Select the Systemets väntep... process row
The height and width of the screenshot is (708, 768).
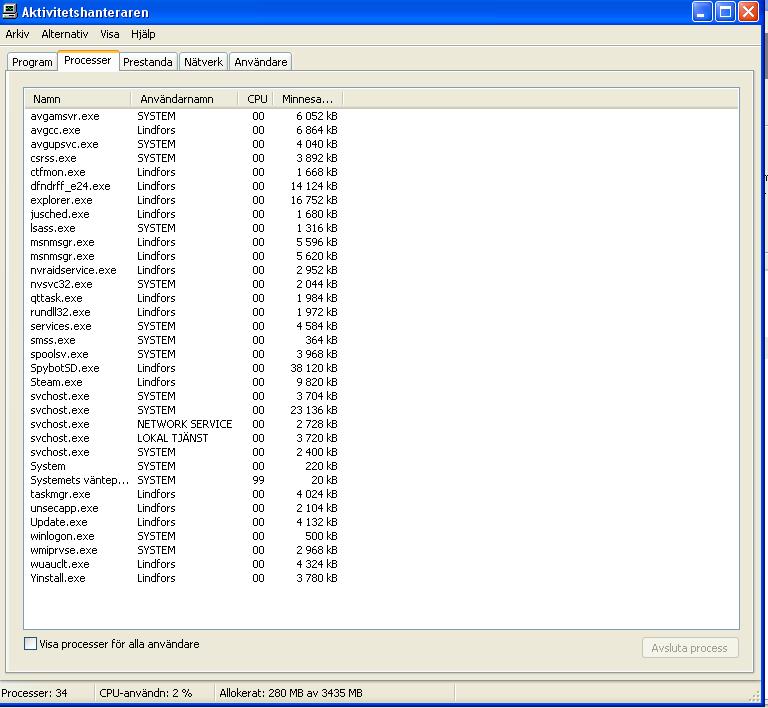click(184, 480)
